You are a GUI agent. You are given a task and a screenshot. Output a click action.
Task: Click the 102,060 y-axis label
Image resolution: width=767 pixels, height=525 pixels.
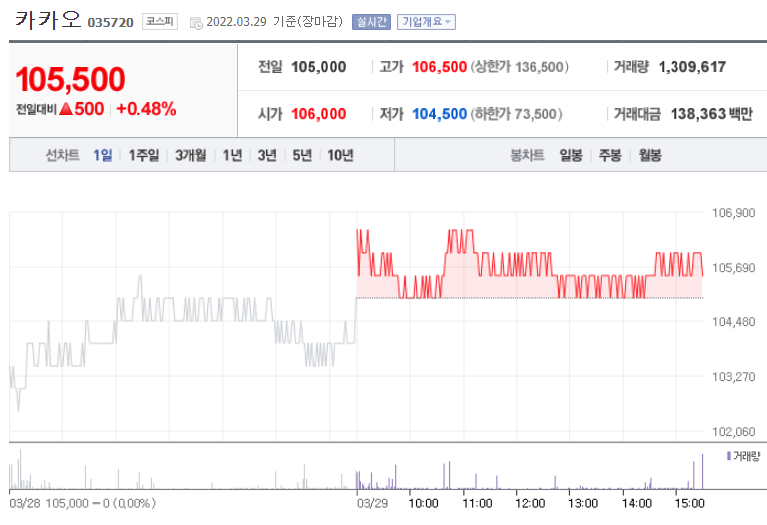[733, 432]
